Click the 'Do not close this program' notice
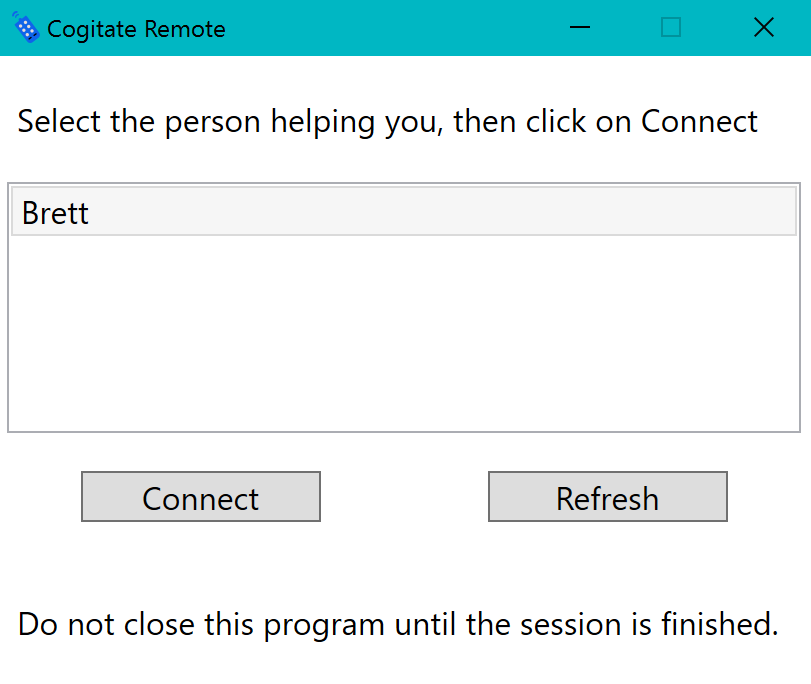The image size is (811, 684). pos(398,624)
